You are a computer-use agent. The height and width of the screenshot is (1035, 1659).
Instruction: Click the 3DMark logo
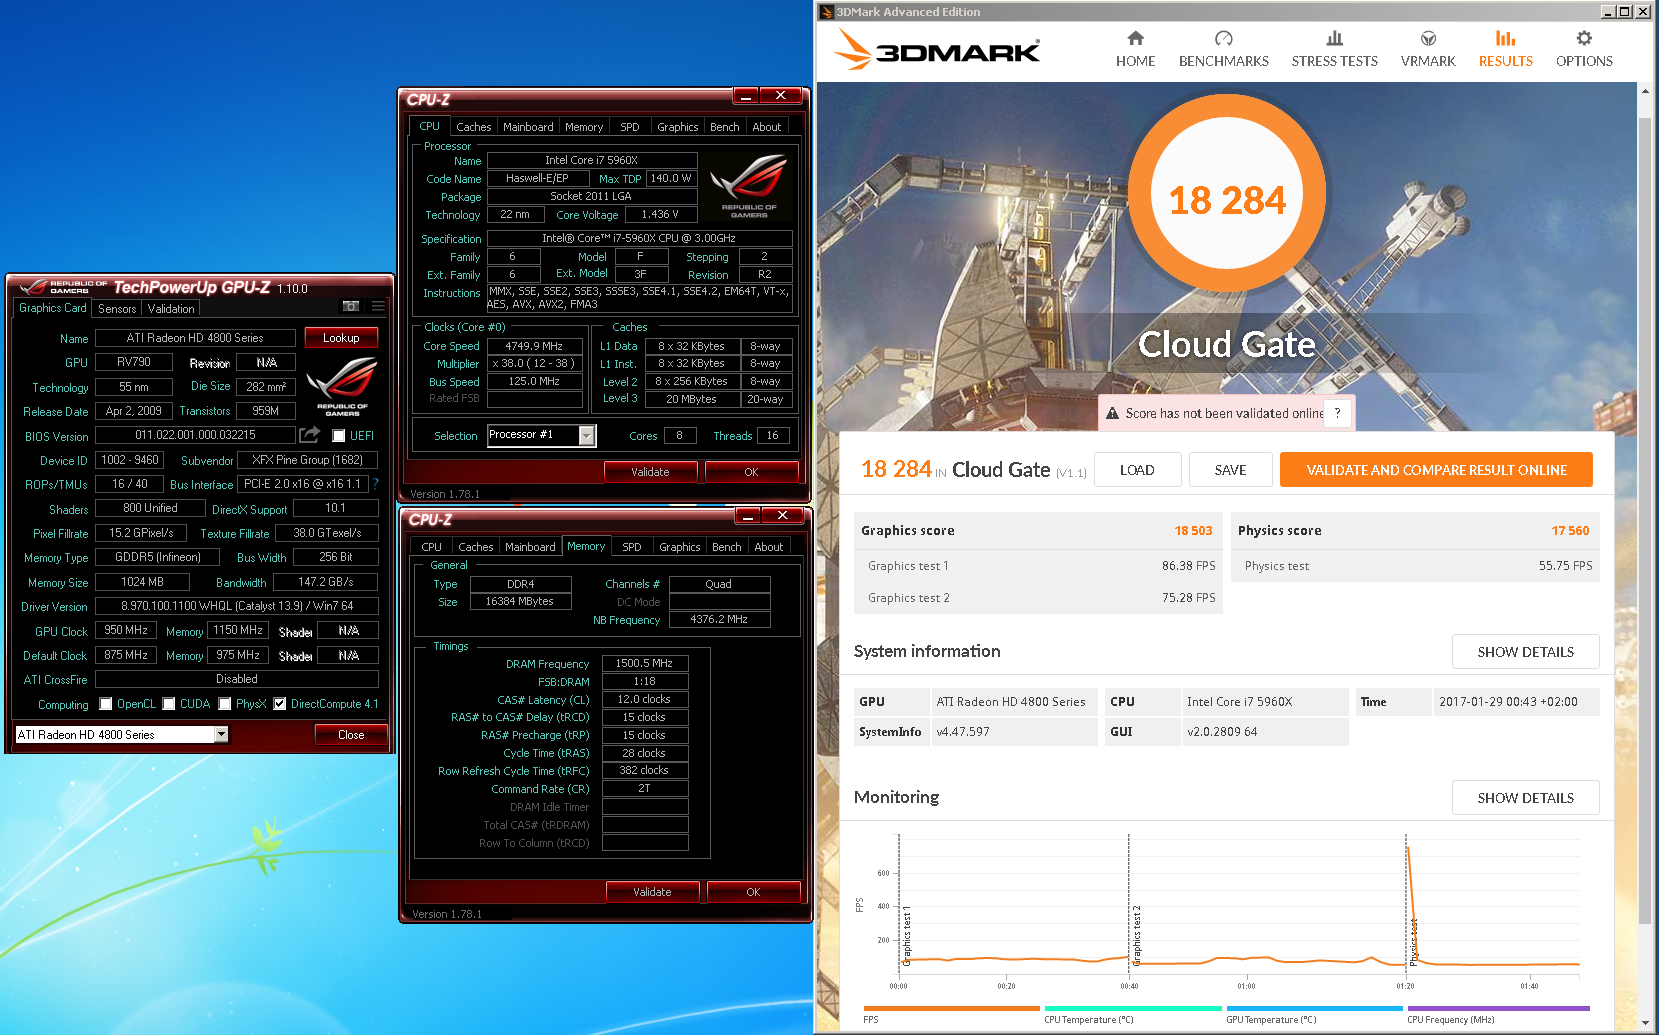pyautogui.click(x=937, y=50)
